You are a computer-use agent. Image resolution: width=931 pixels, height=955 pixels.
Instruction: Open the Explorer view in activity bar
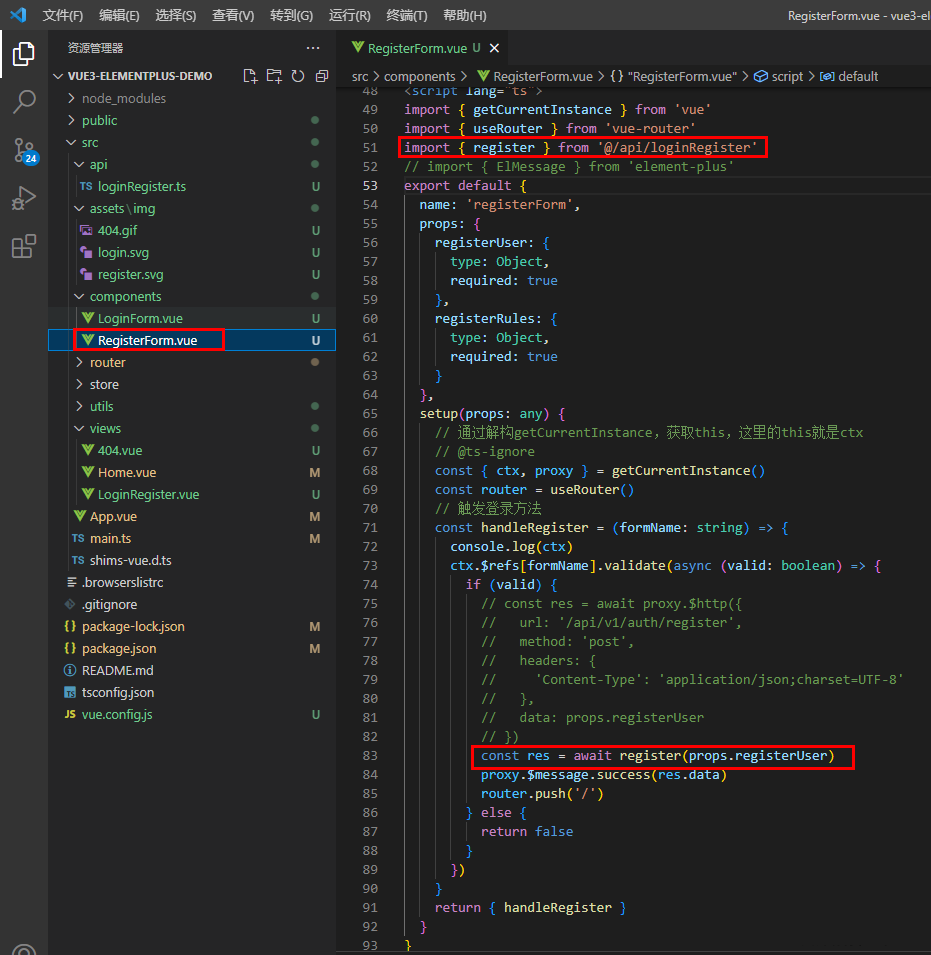[x=24, y=54]
